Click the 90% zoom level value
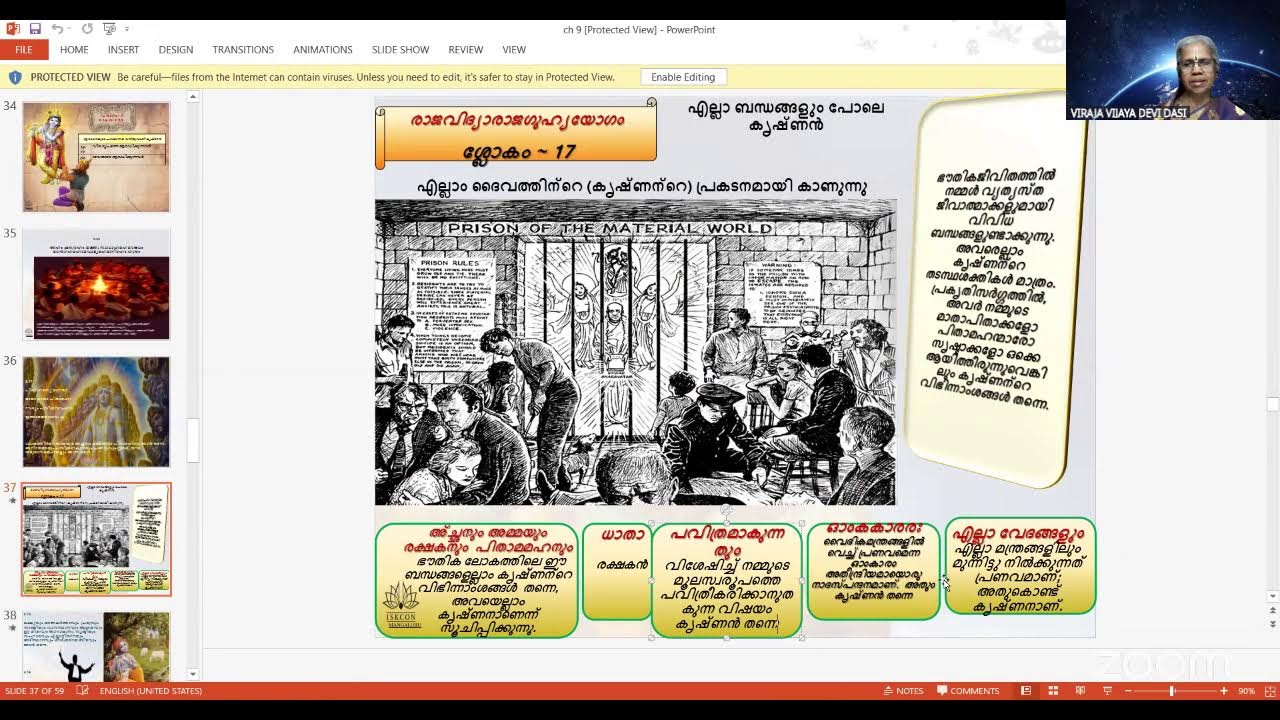Viewport: 1280px width, 720px height. 1246,691
